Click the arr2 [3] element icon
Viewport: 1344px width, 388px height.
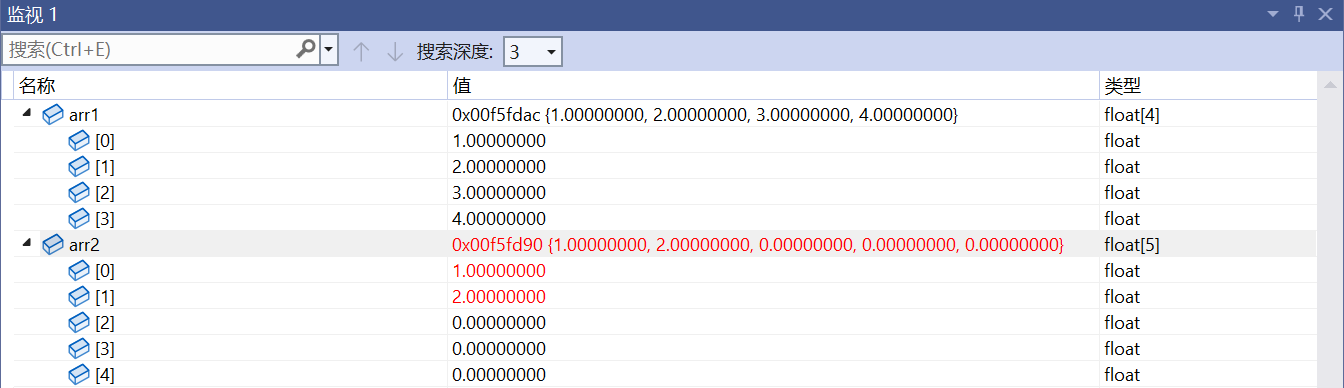(79, 349)
